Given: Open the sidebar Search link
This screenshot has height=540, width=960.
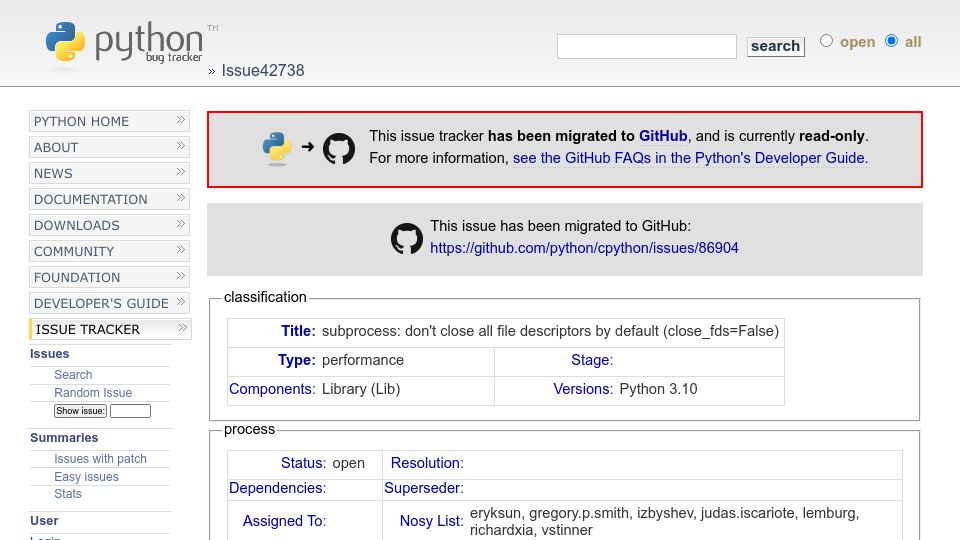Looking at the screenshot, I should (x=73, y=375).
